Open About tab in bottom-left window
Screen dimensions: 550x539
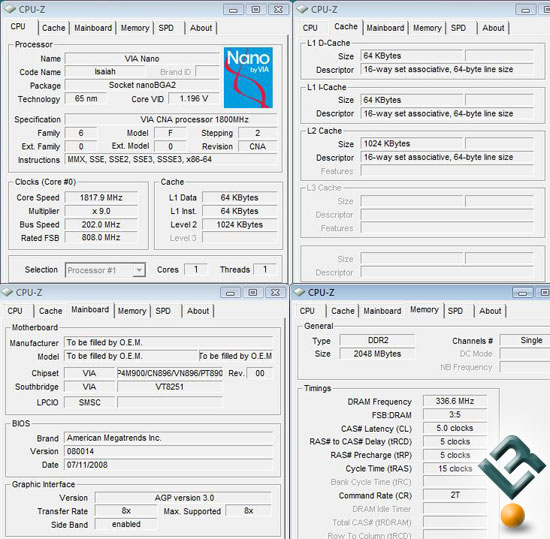pyautogui.click(x=198, y=311)
